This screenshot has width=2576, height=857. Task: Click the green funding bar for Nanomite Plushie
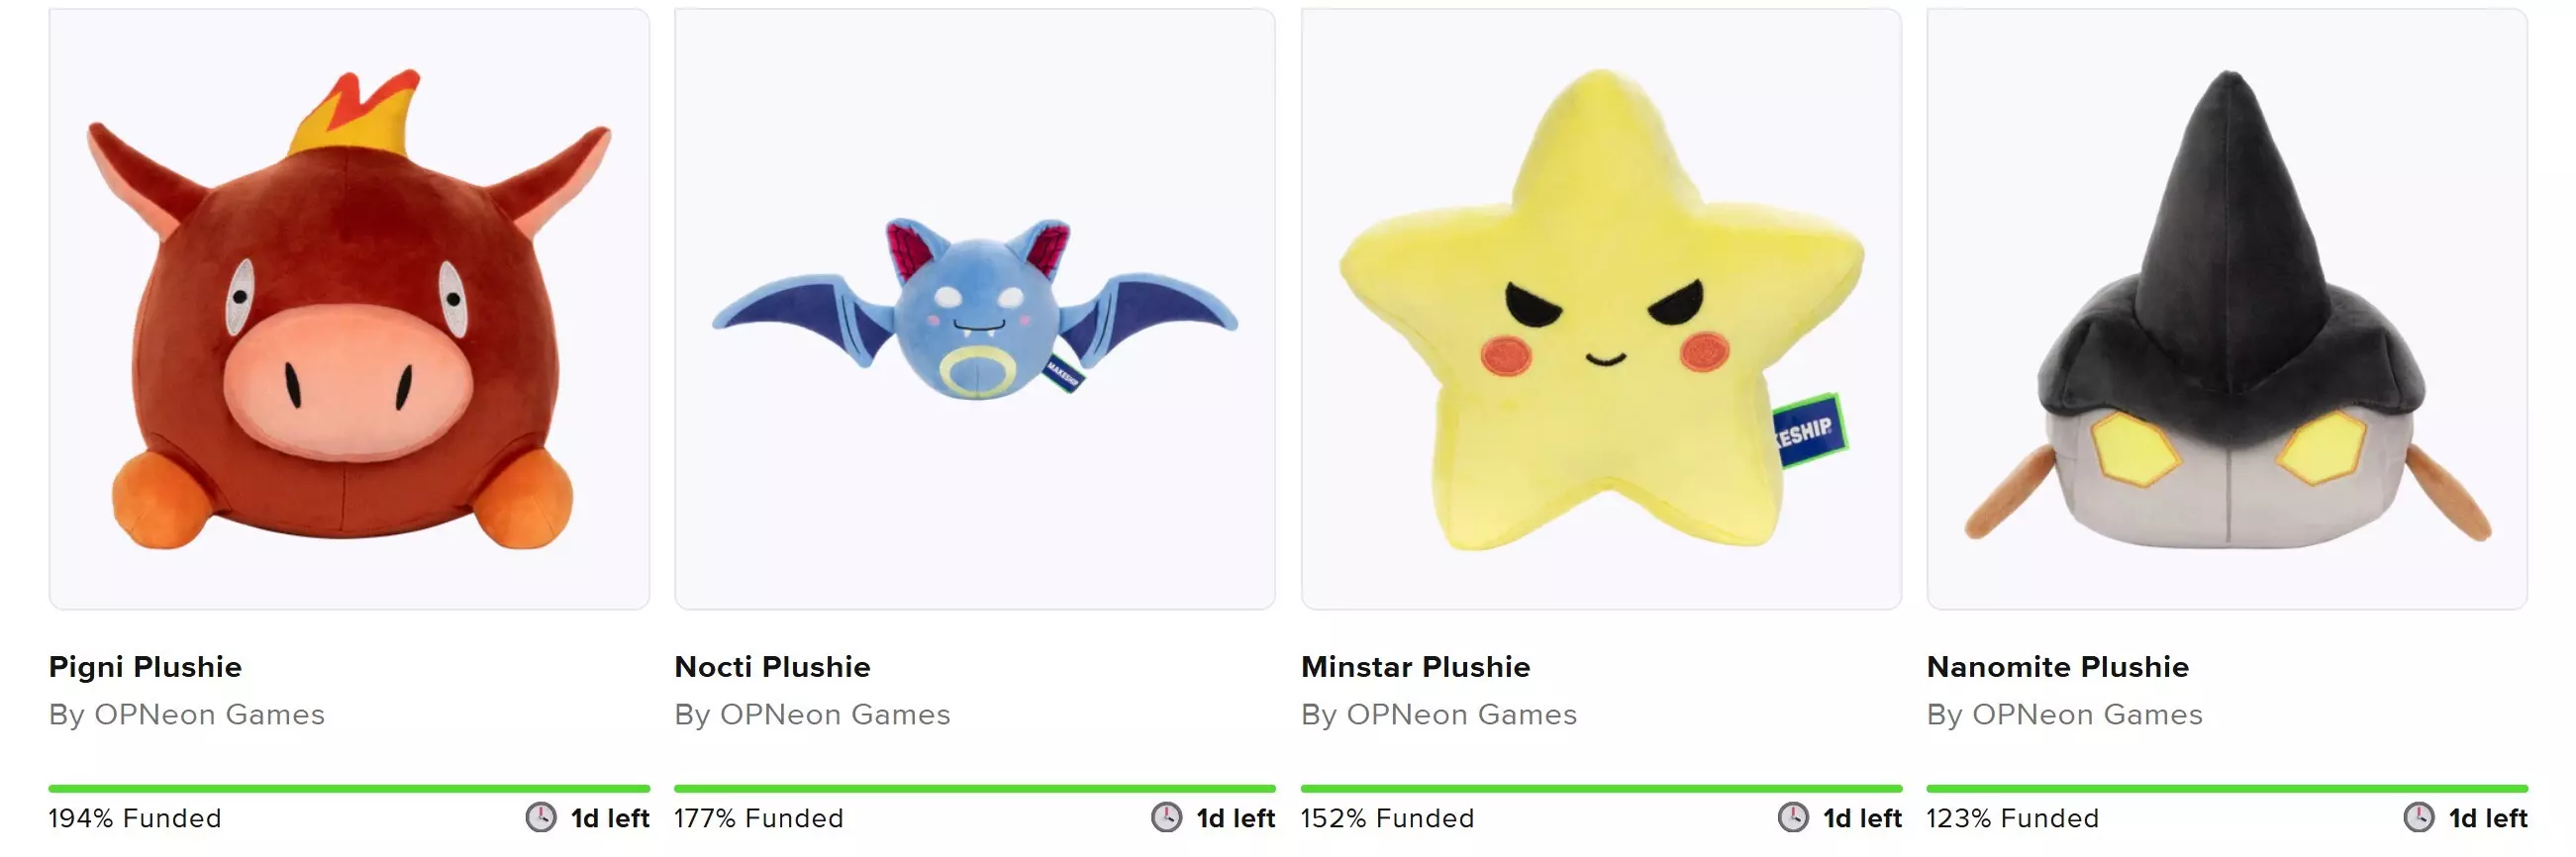[2227, 788]
